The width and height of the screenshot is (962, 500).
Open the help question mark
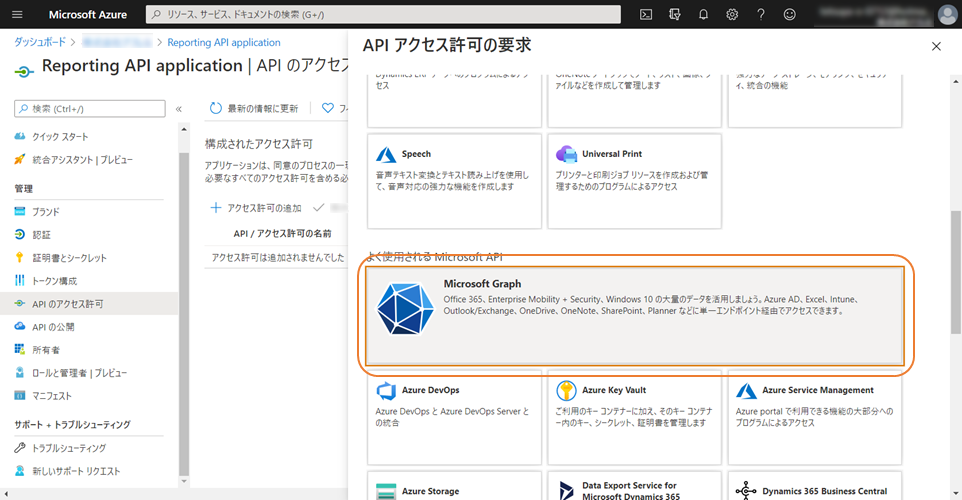point(761,14)
